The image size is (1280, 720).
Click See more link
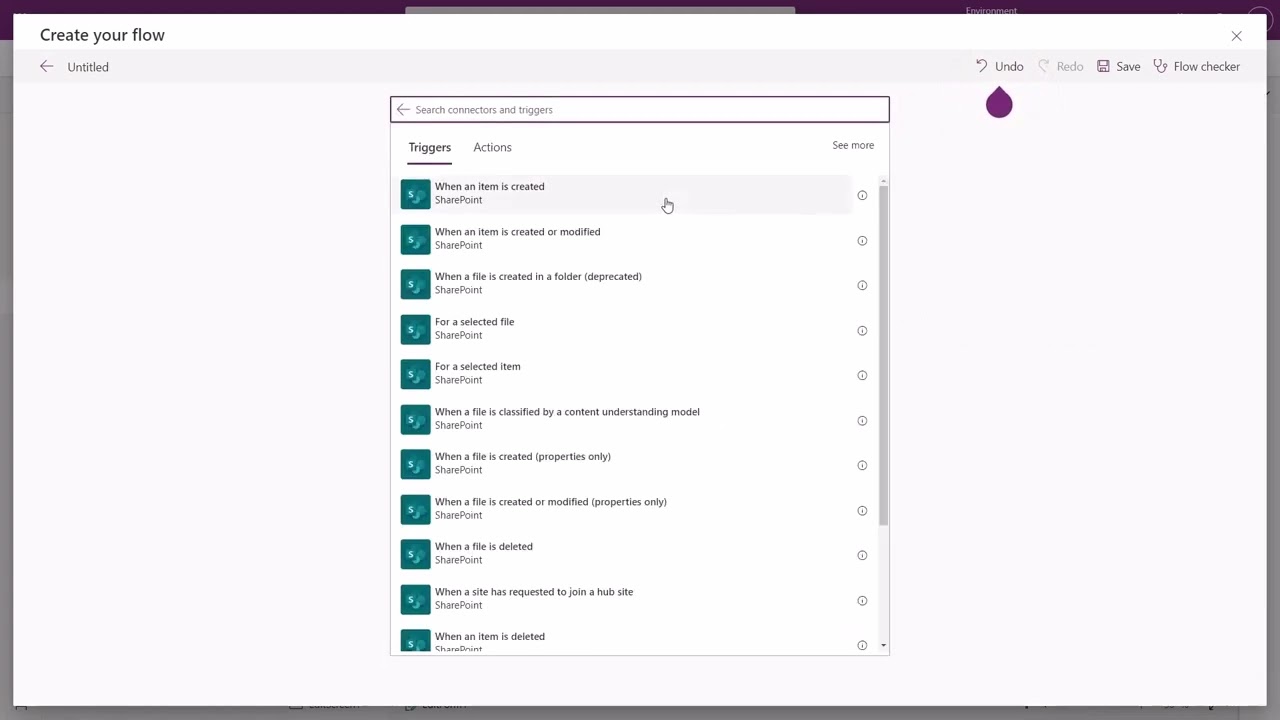[853, 145]
